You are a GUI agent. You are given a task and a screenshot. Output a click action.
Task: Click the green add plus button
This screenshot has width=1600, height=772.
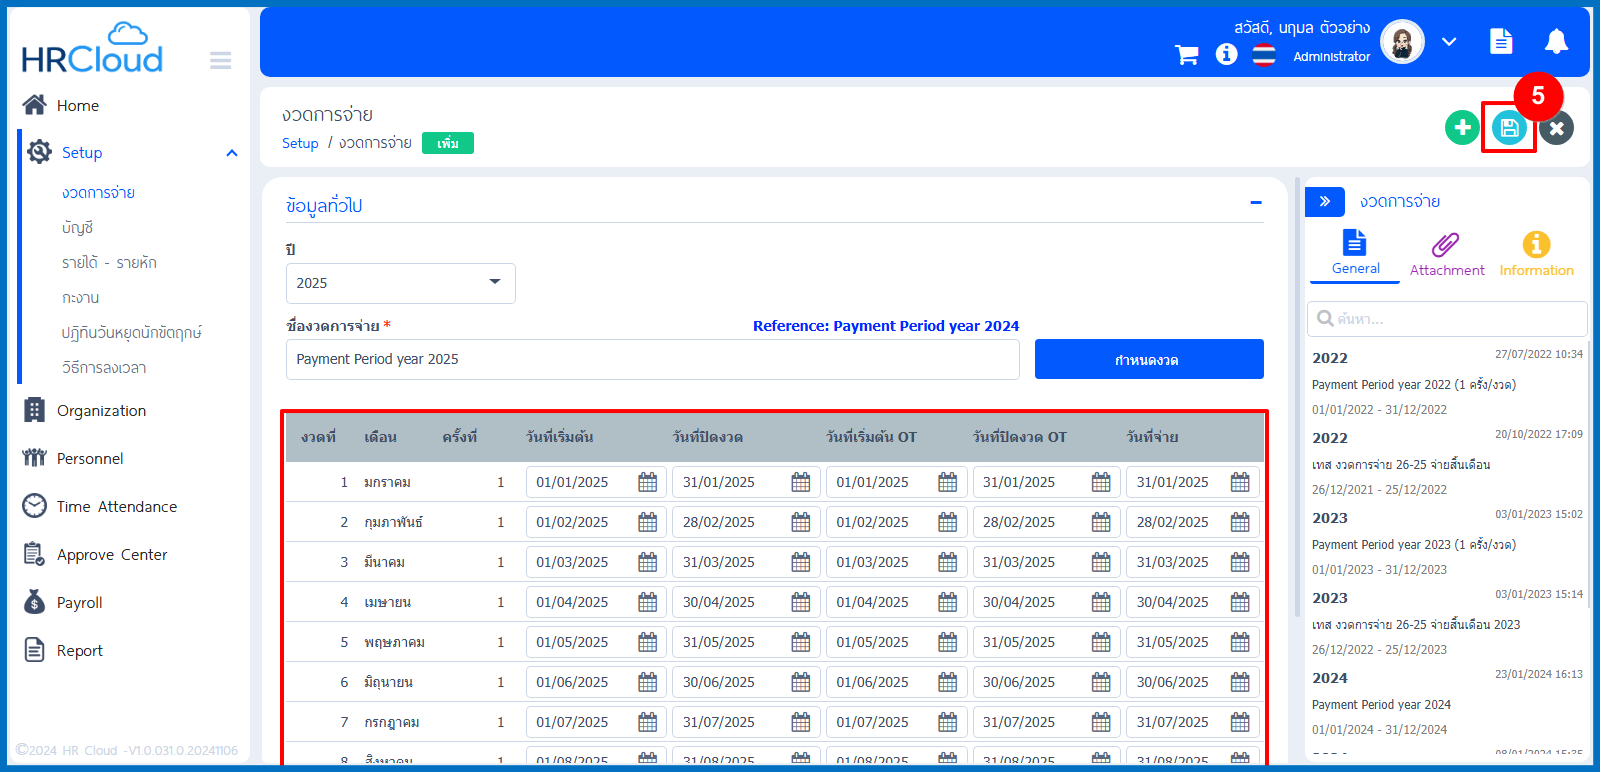pos(1462,128)
